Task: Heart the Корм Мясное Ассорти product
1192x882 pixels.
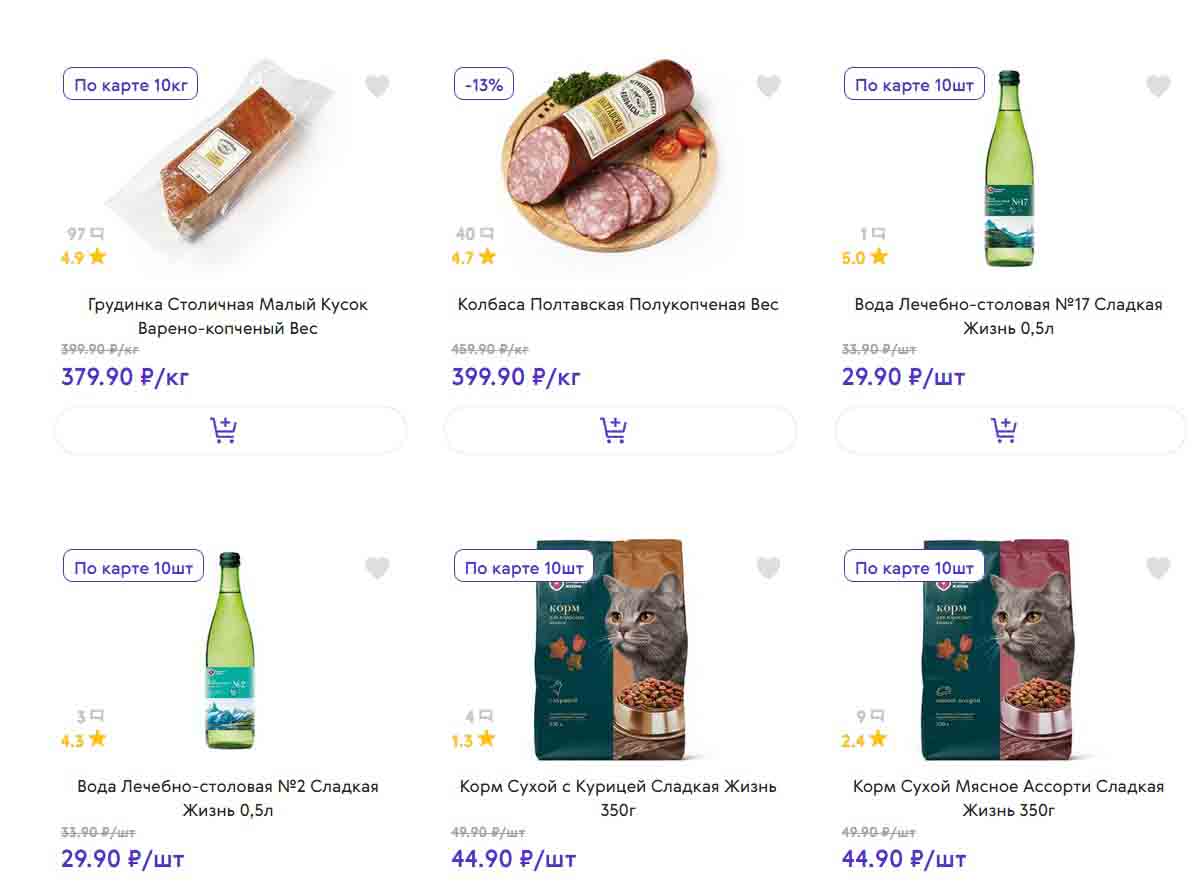Action: (x=1157, y=569)
